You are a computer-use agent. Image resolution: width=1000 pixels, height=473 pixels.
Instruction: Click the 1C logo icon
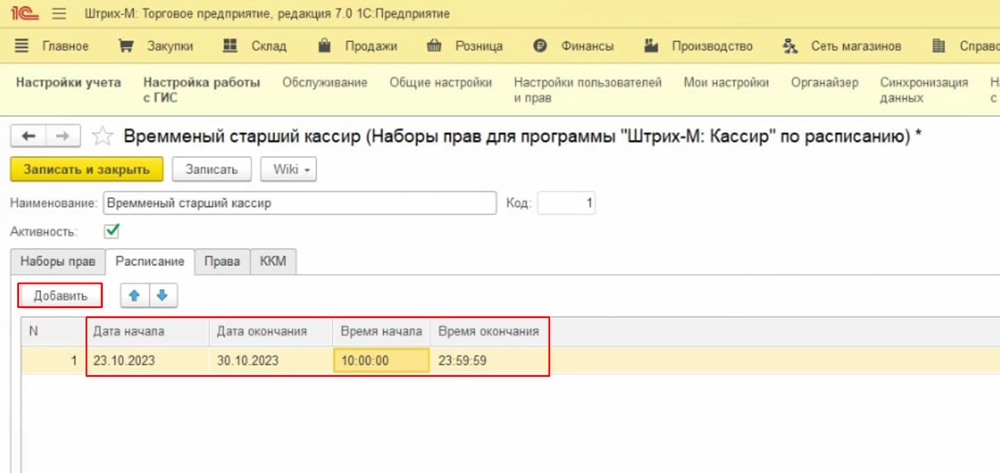23,15
